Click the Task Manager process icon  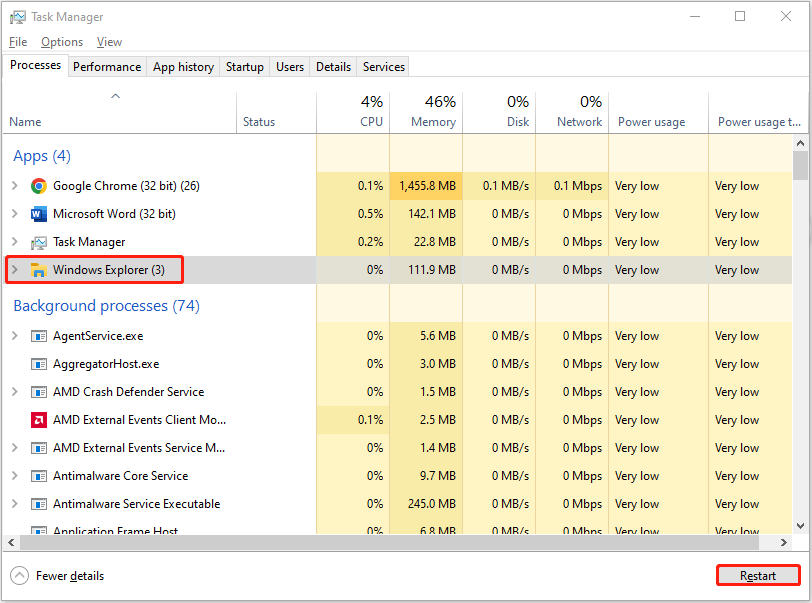(38, 241)
